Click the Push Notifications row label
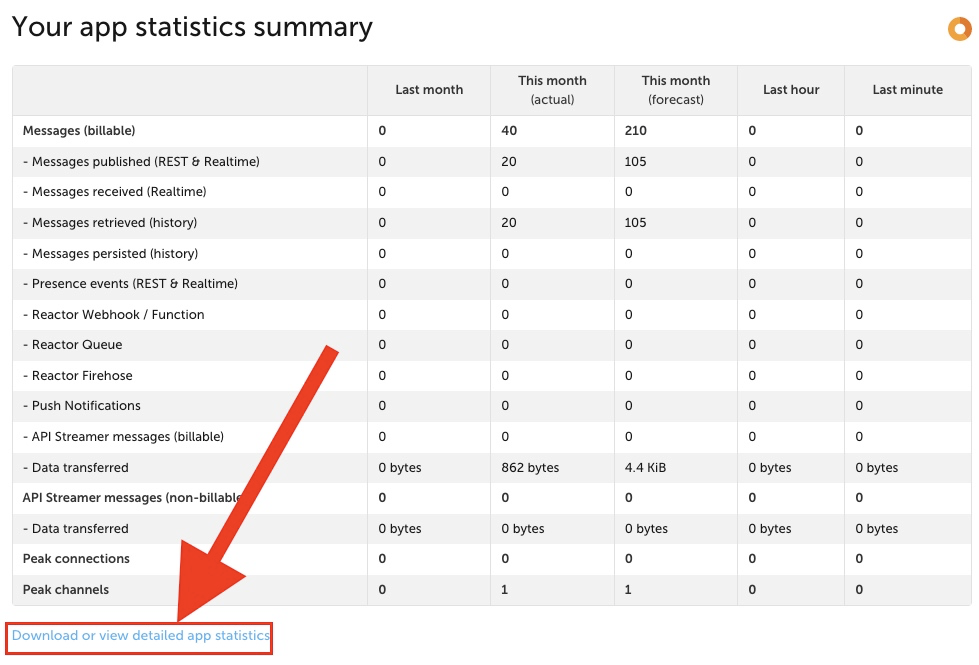The image size is (979, 665). (x=82, y=406)
